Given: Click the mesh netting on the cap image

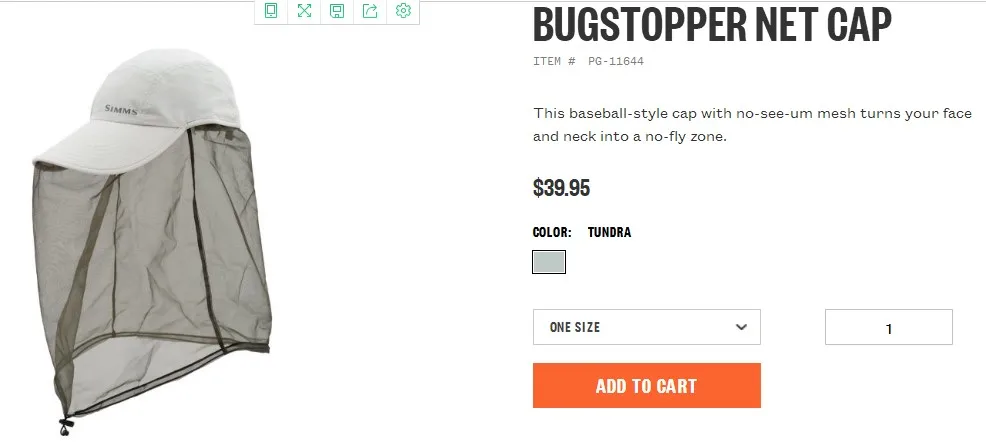Looking at the screenshot, I should pos(150,270).
